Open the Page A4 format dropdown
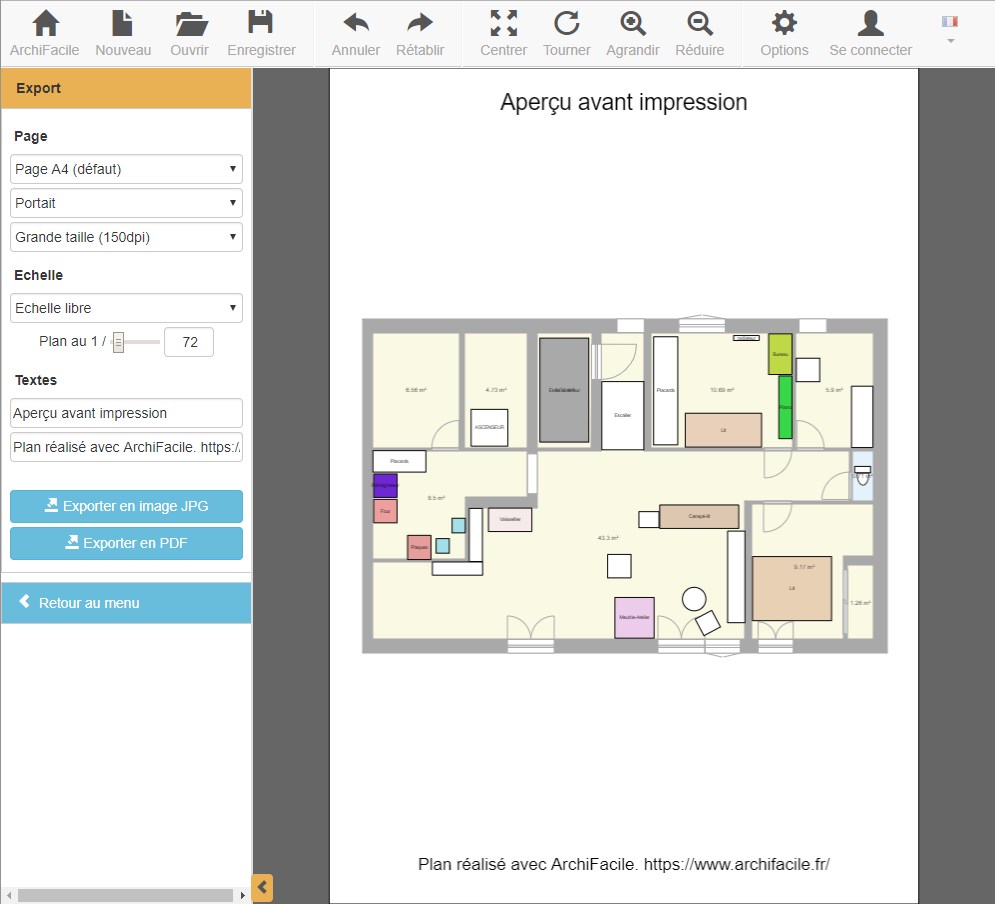The width and height of the screenshot is (995, 904). pyautogui.click(x=126, y=169)
